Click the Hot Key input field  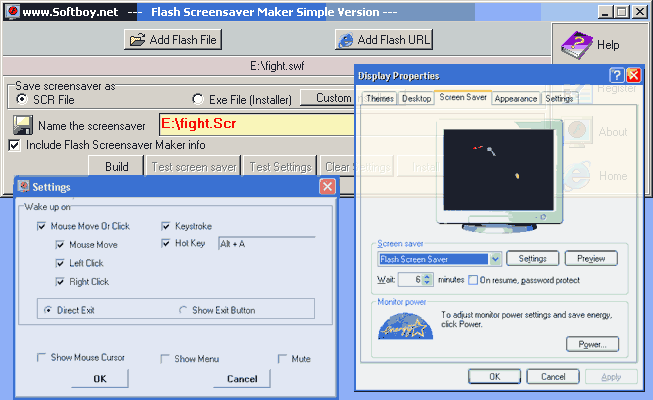click(264, 243)
